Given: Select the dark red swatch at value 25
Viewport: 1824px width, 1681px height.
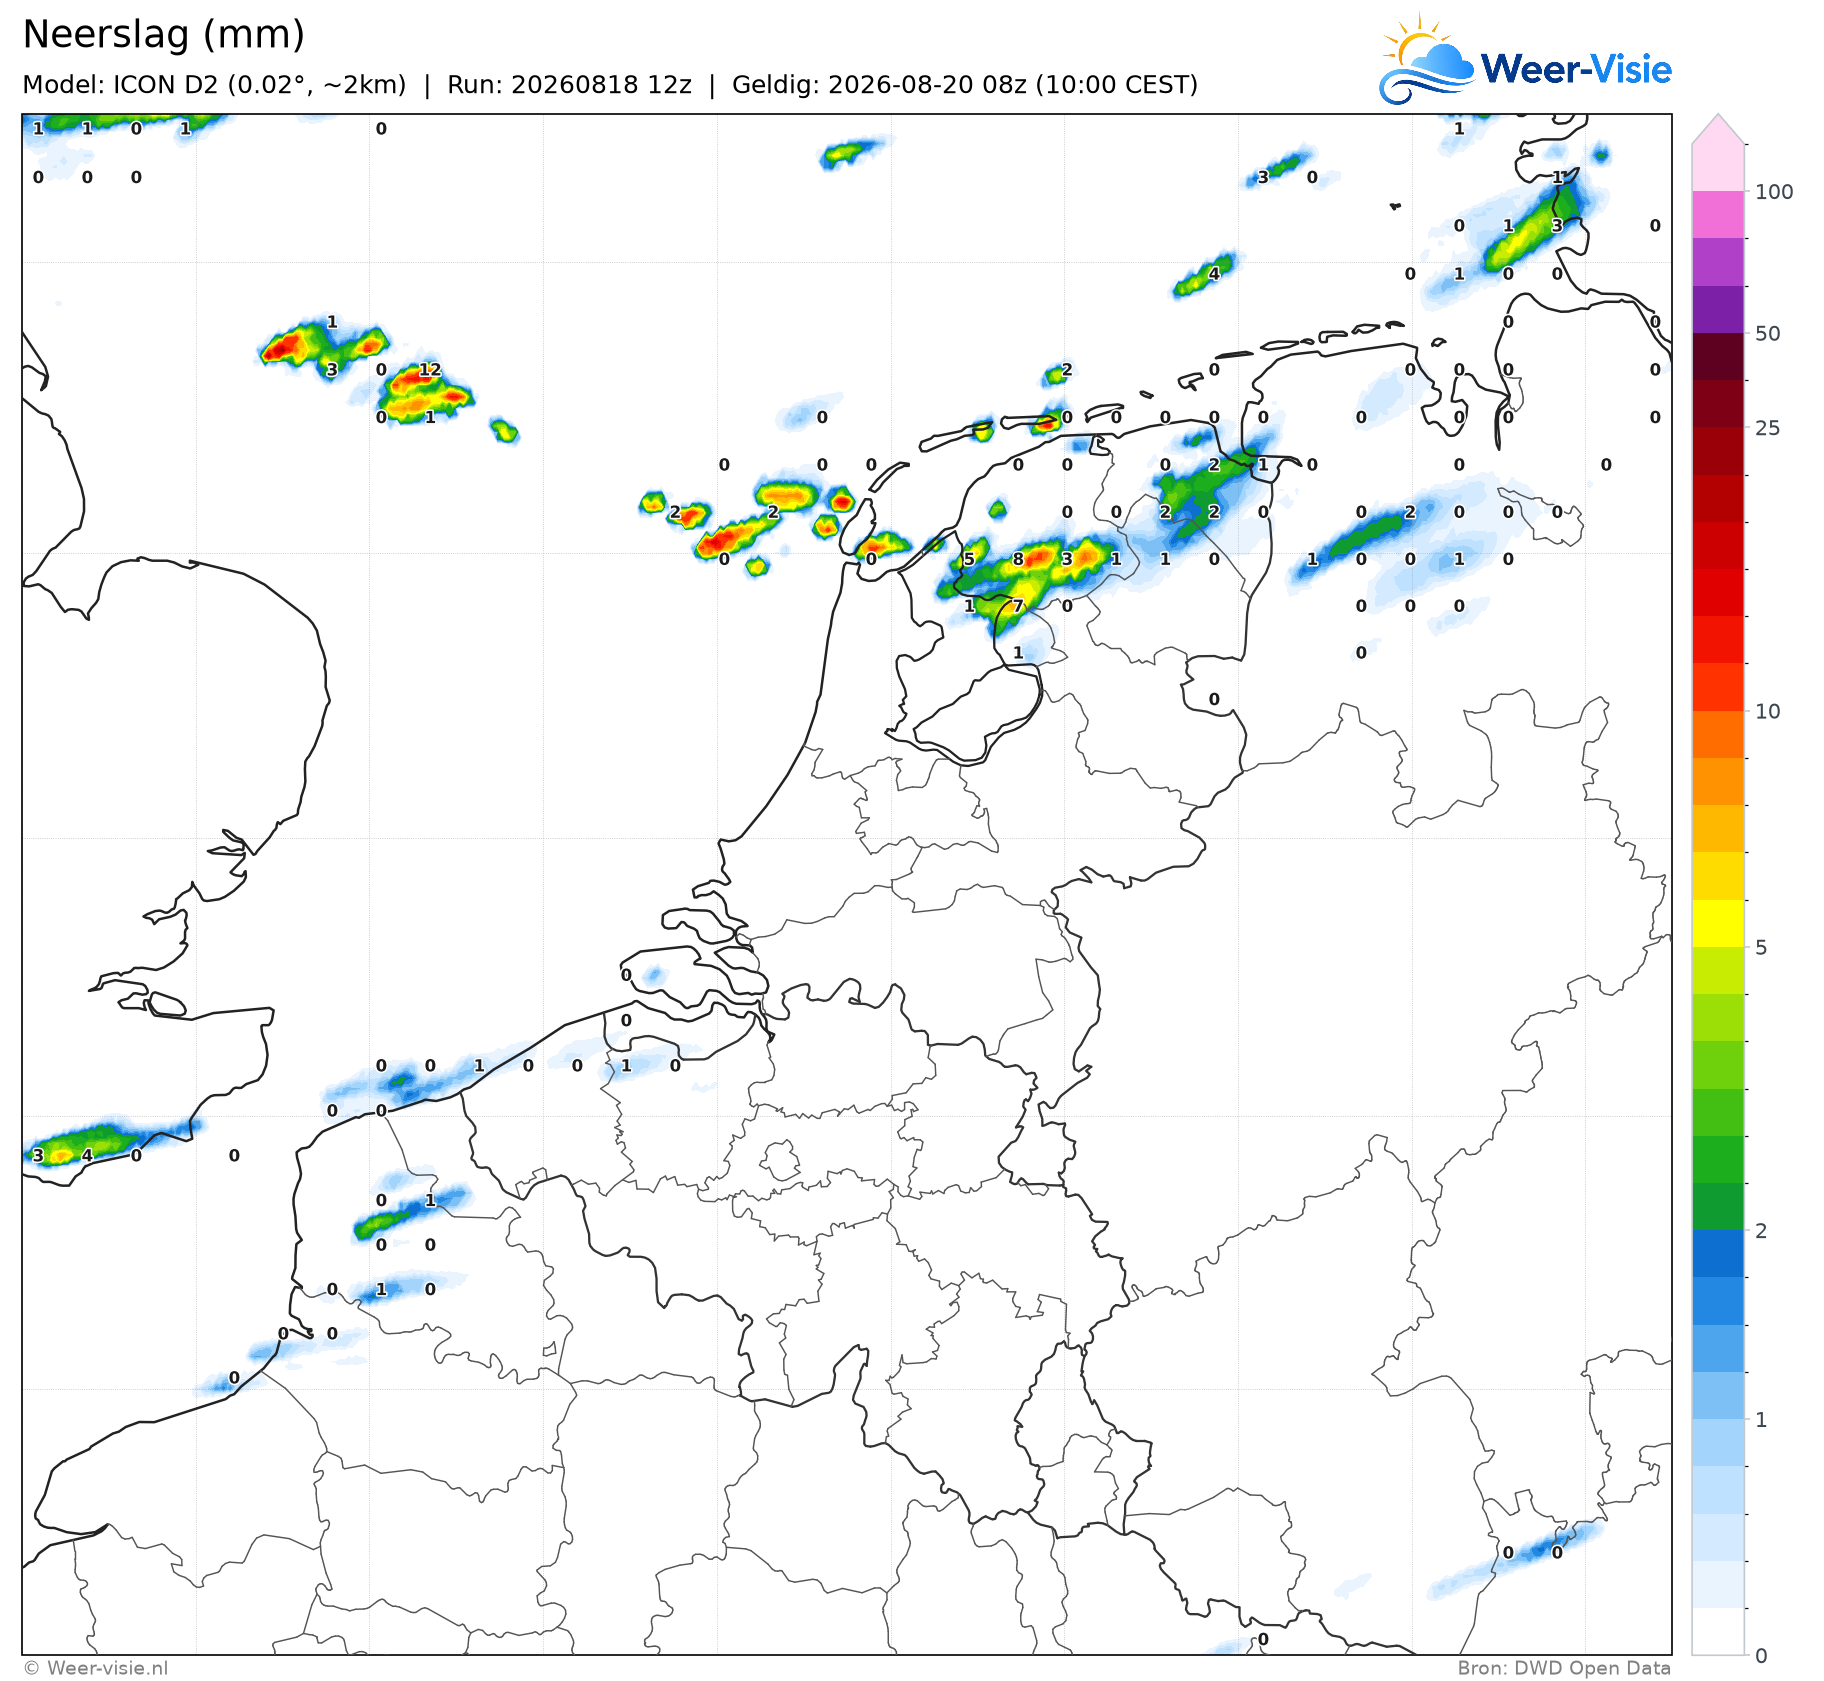Looking at the screenshot, I should point(1718,451).
